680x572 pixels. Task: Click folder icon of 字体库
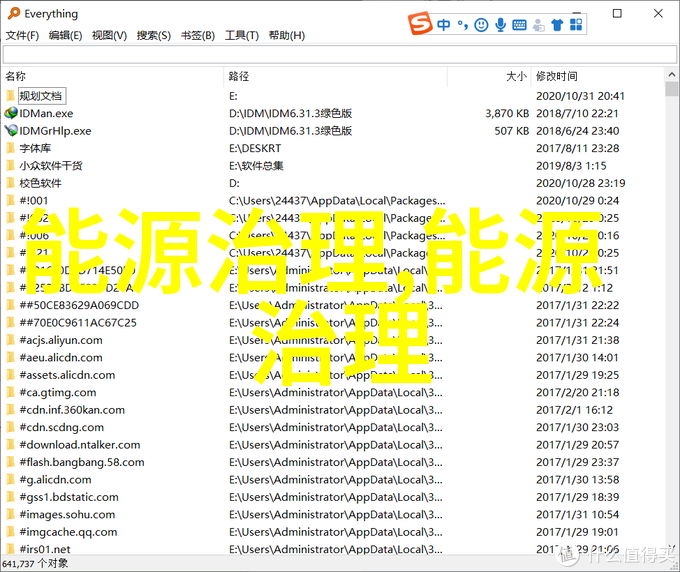pyautogui.click(x=10, y=148)
